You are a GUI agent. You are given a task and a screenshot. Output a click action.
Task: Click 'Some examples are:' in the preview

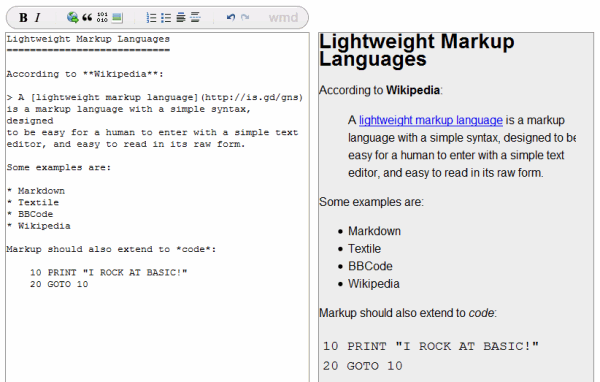[371, 202]
